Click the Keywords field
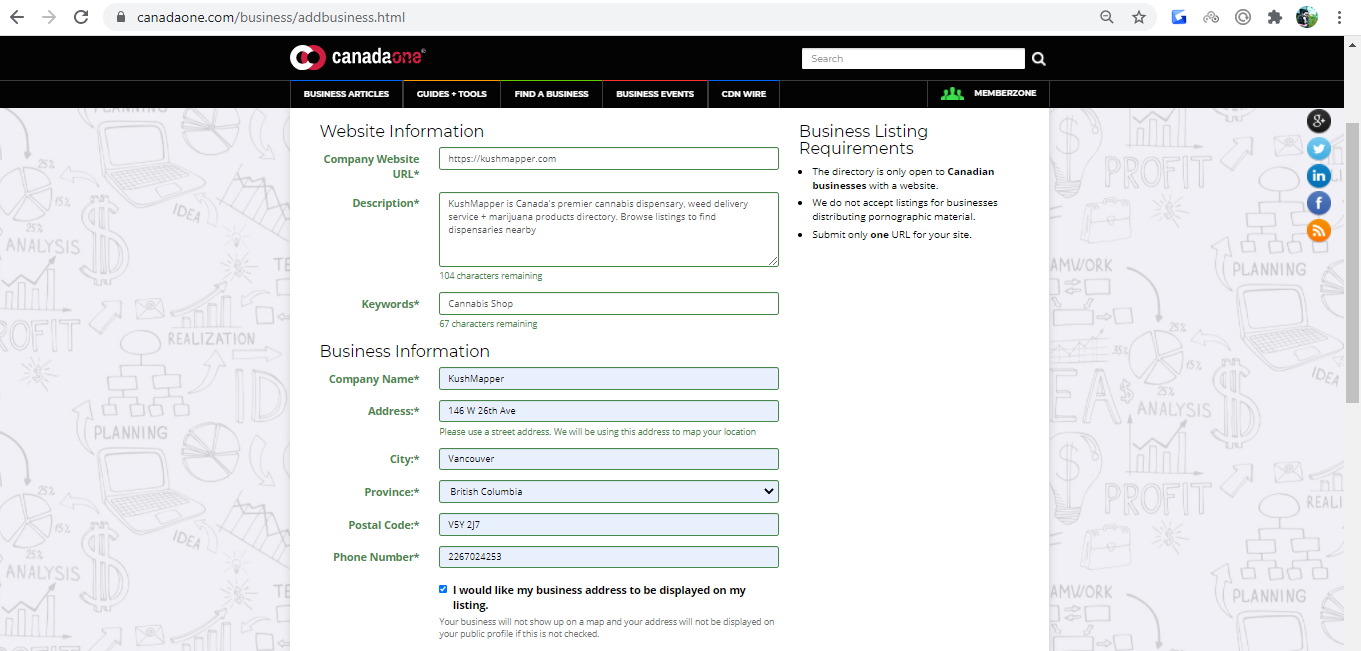Screen dimensions: 1361x651 (609, 304)
